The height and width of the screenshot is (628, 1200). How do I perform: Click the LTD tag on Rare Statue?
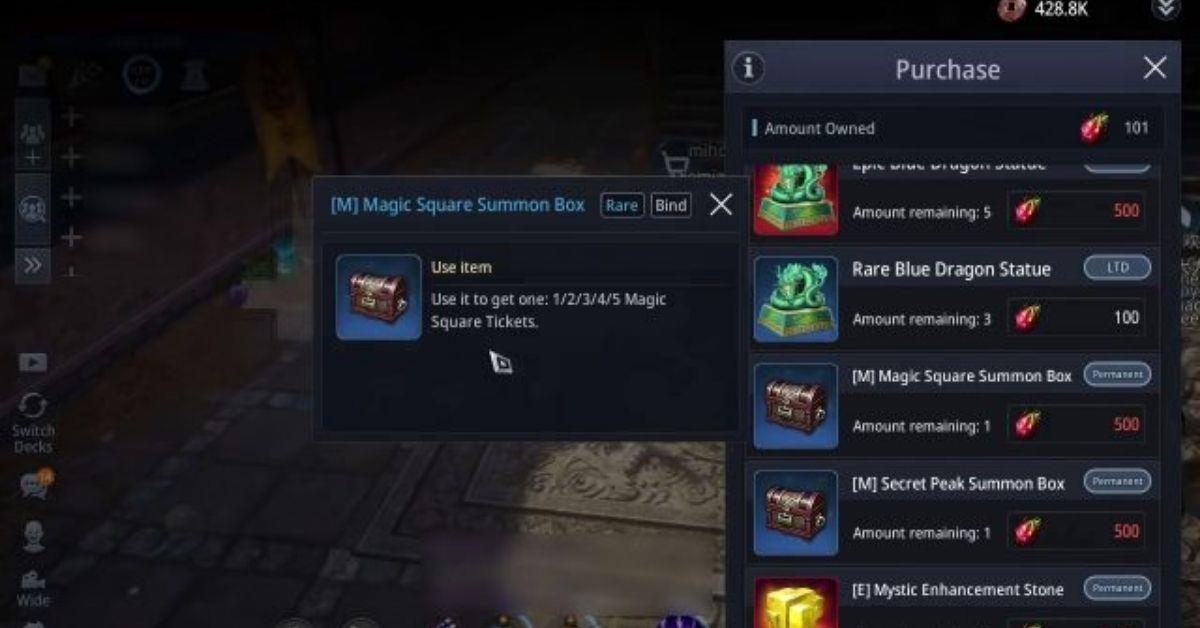click(x=1117, y=268)
